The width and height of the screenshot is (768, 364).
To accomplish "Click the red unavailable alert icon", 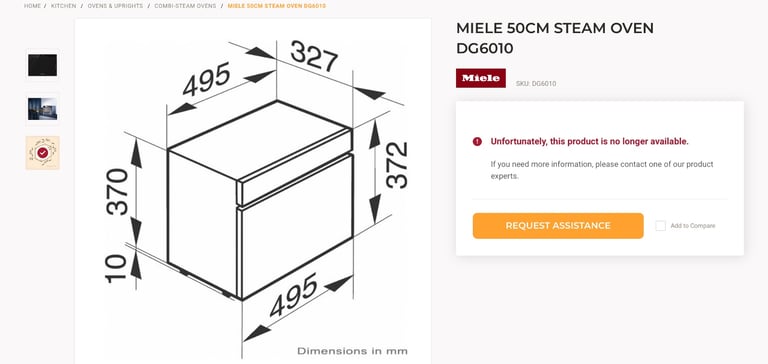I will 477,142.
